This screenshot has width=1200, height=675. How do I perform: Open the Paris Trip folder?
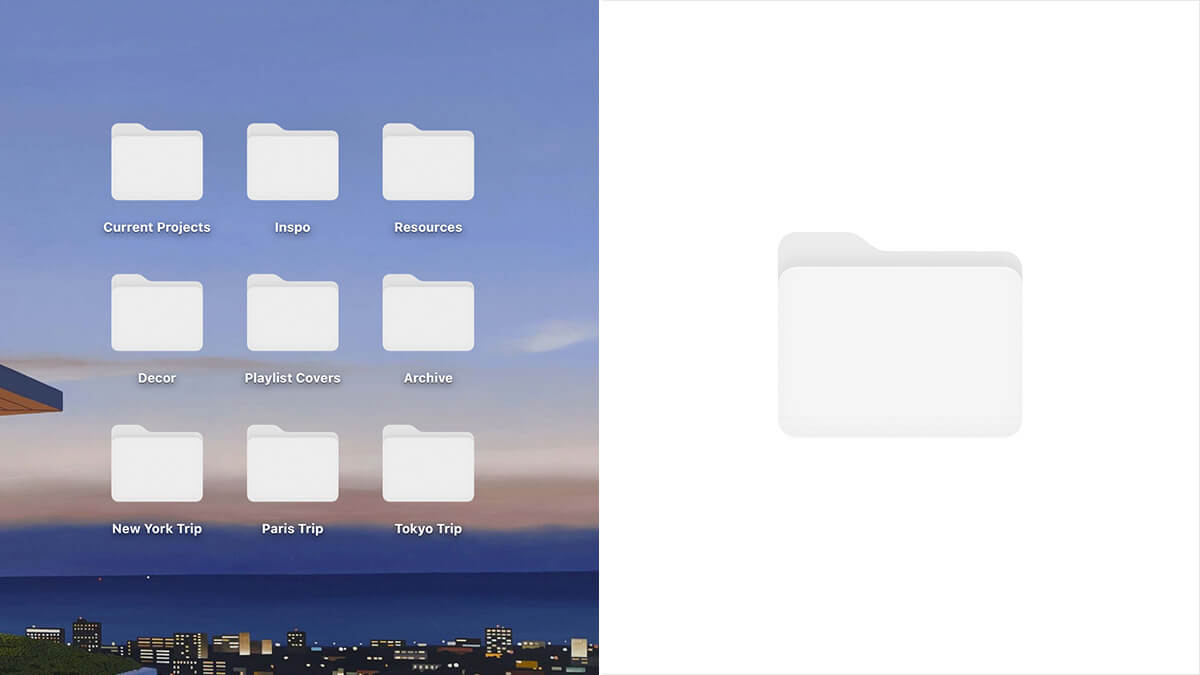[x=292, y=463]
